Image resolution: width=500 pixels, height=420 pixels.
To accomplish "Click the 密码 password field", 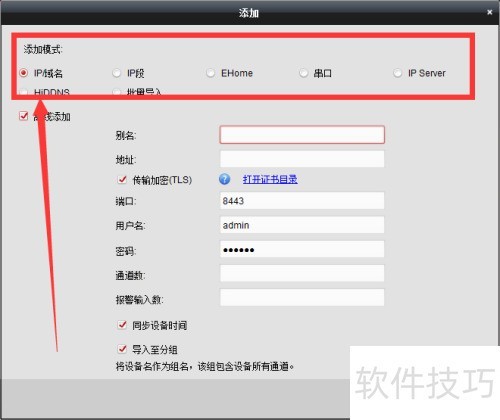I will point(302,249).
